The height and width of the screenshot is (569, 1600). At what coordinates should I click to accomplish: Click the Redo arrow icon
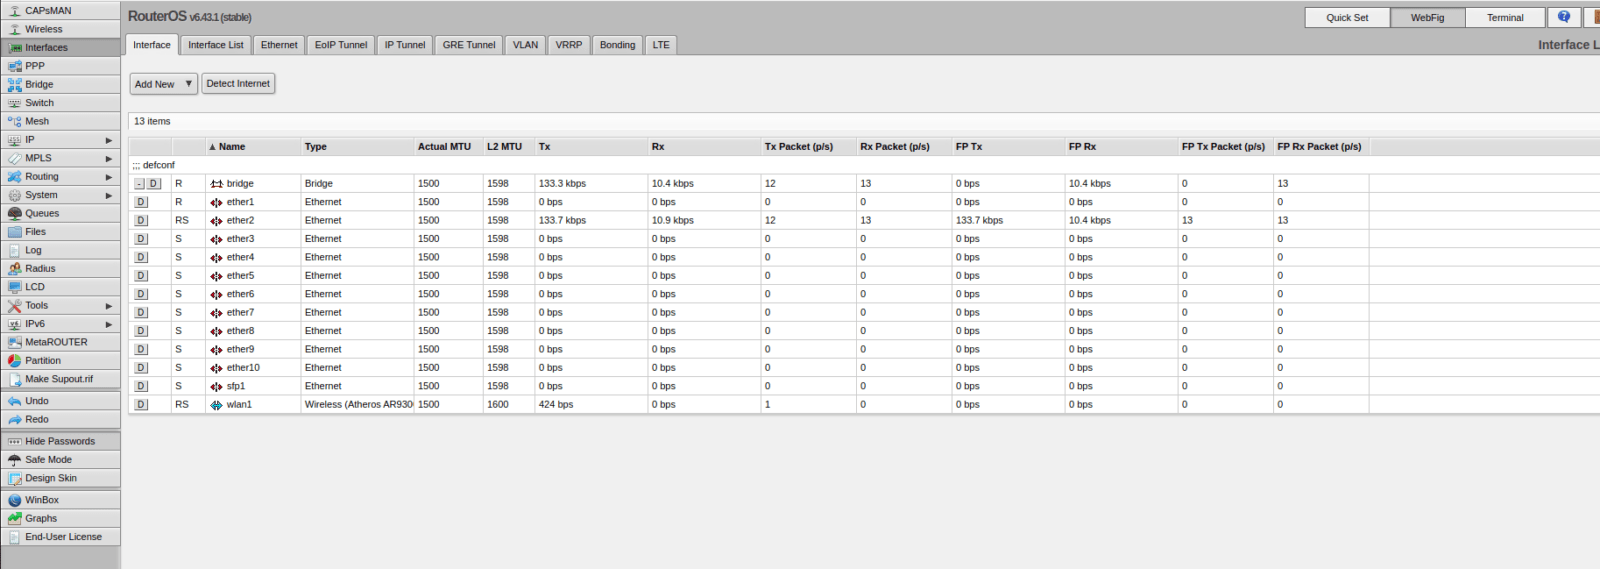click(x=14, y=419)
